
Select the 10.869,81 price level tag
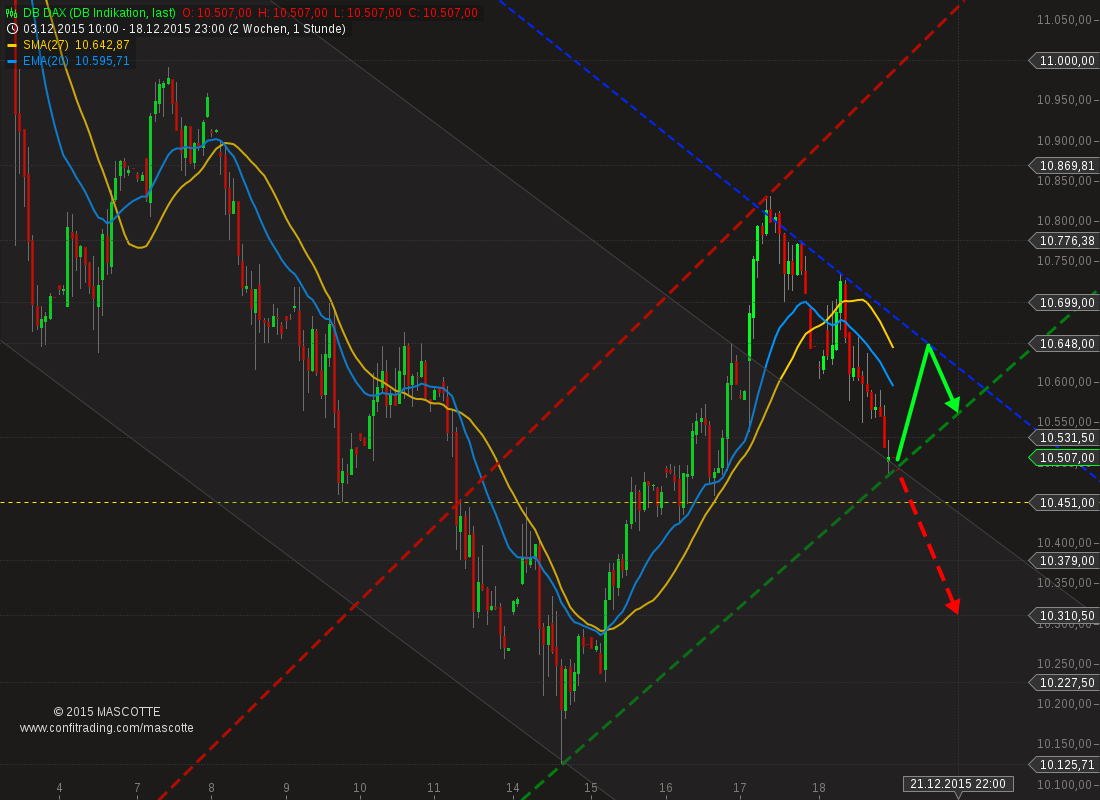(1063, 166)
